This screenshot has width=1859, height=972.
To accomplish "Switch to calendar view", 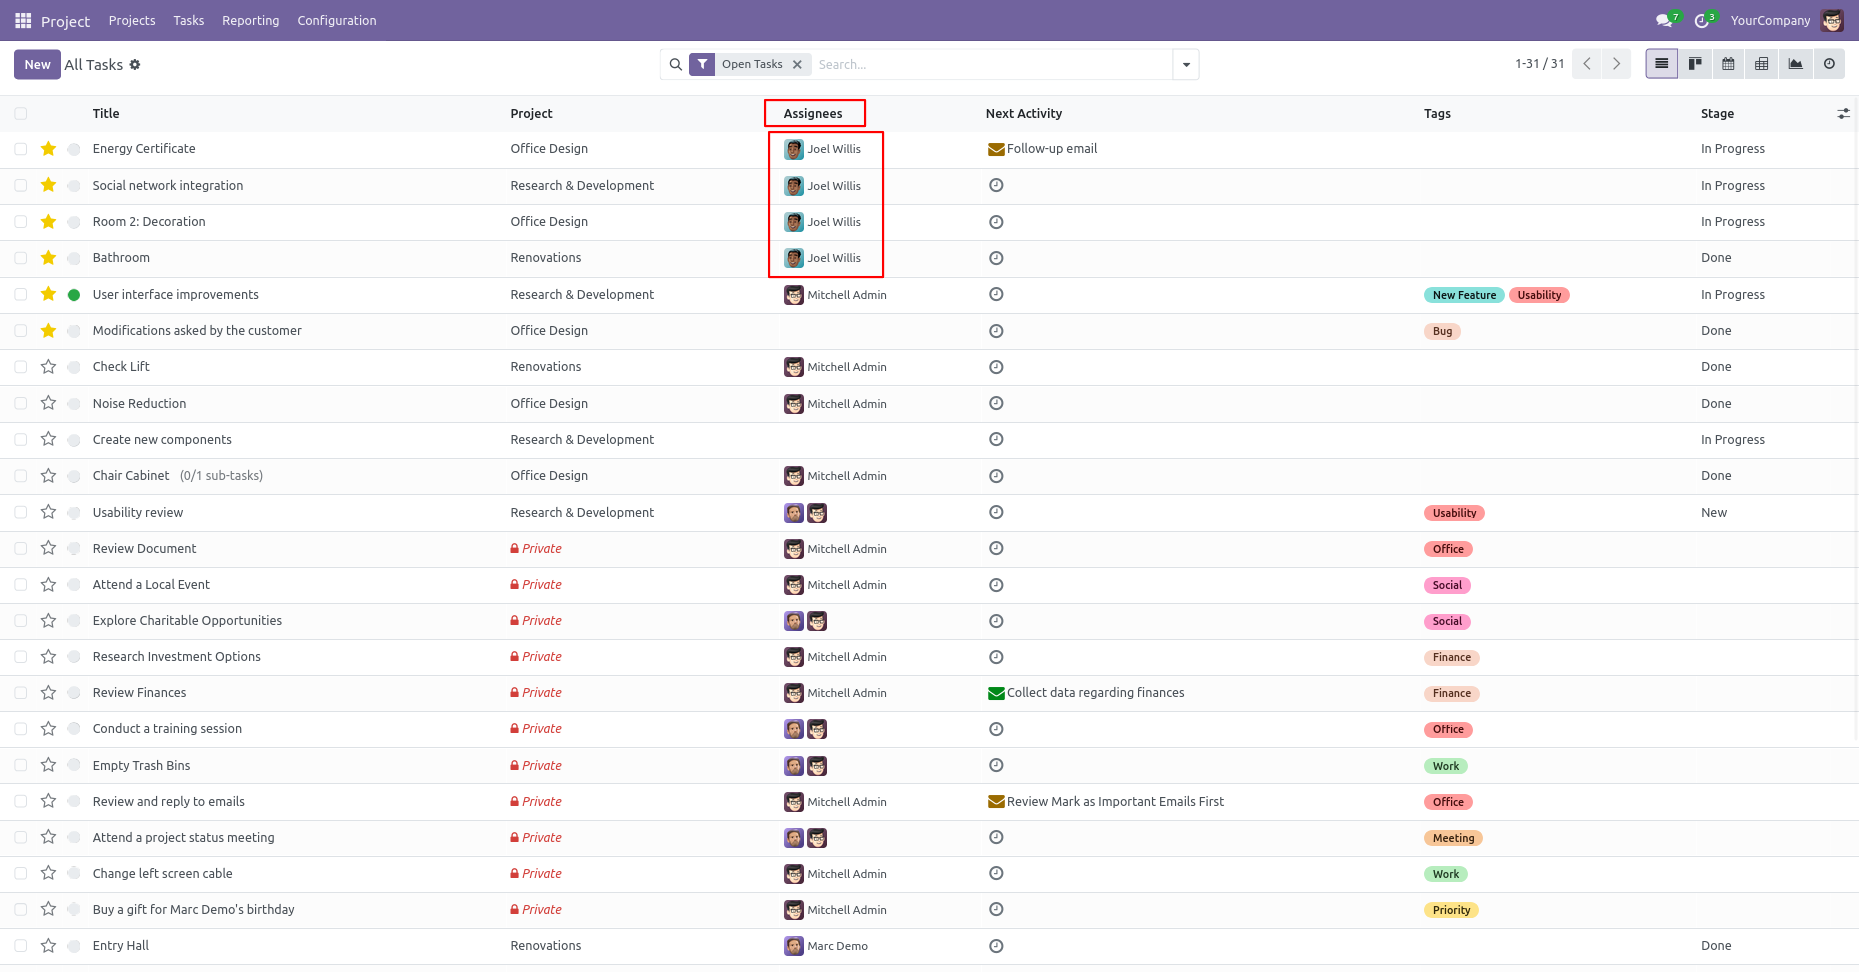I will [x=1728, y=64].
